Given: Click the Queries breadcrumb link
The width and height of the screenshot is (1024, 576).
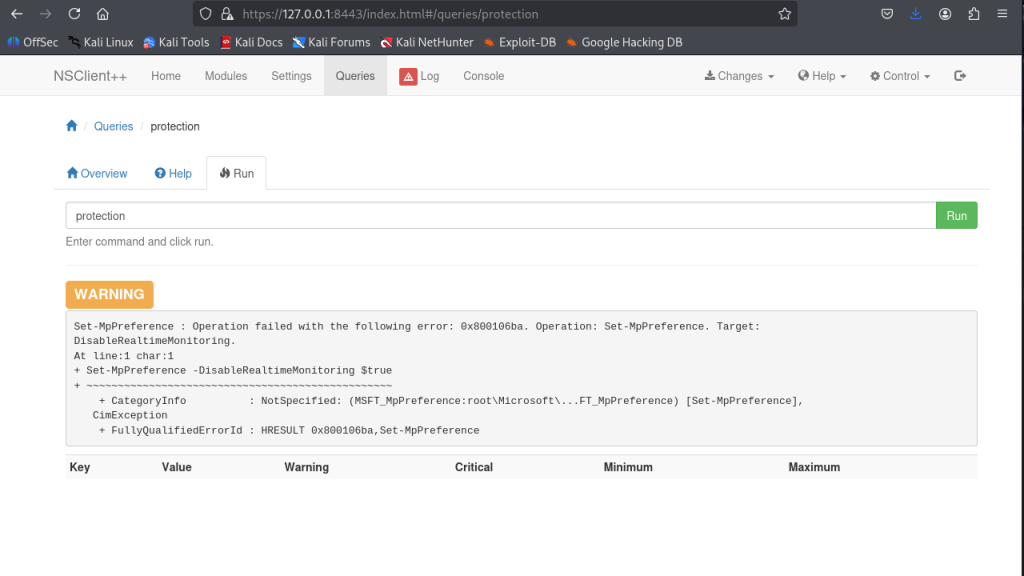Looking at the screenshot, I should [x=113, y=126].
